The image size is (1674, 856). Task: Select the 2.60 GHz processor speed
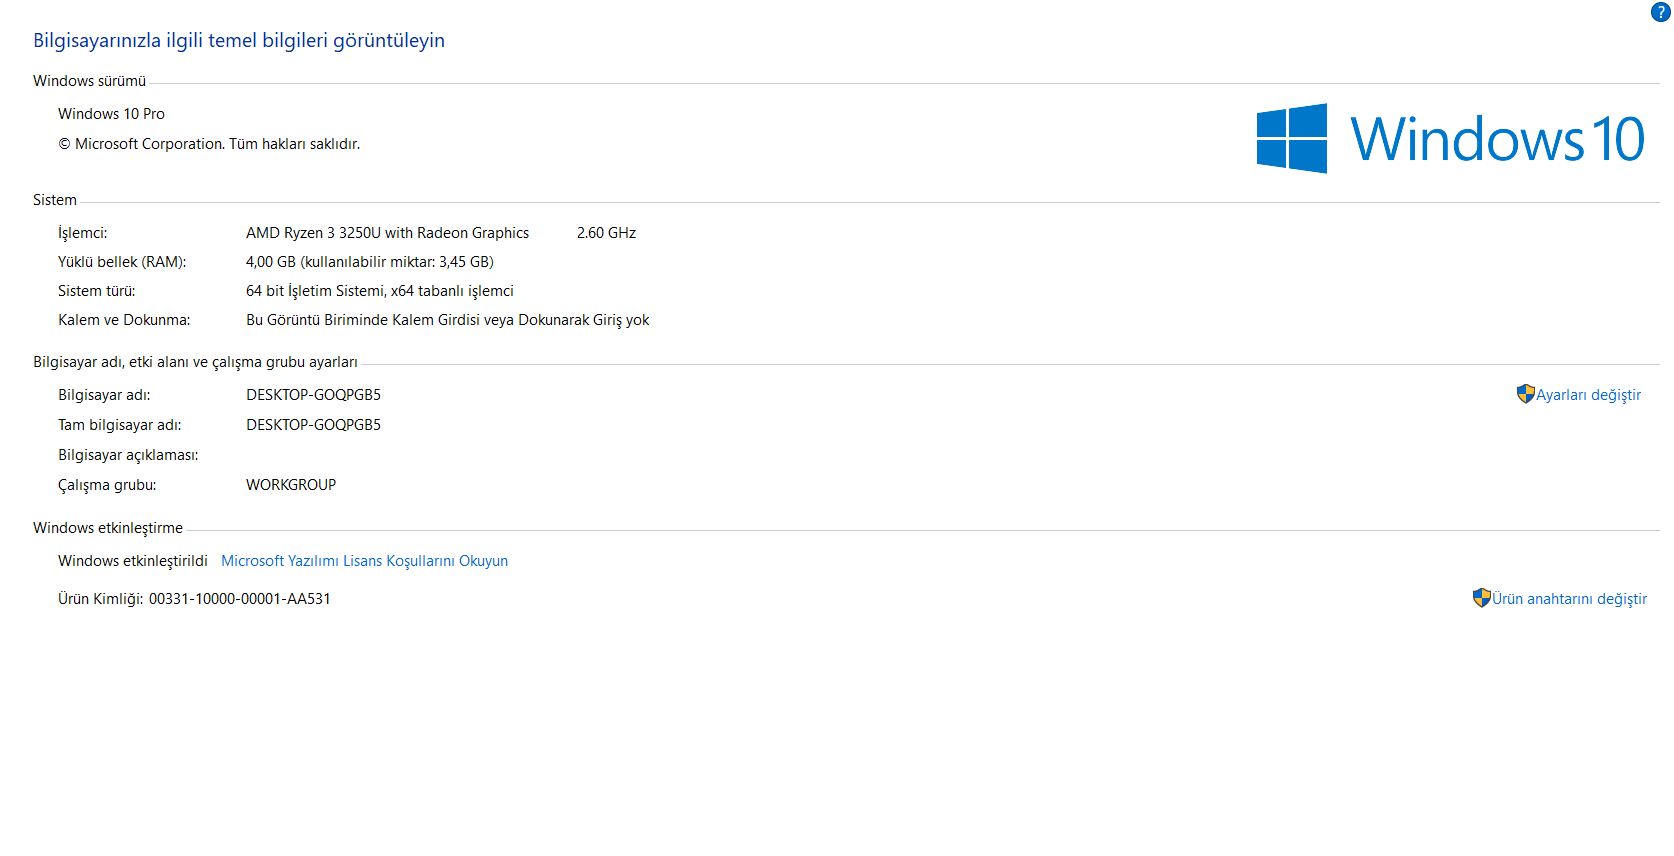coord(606,233)
